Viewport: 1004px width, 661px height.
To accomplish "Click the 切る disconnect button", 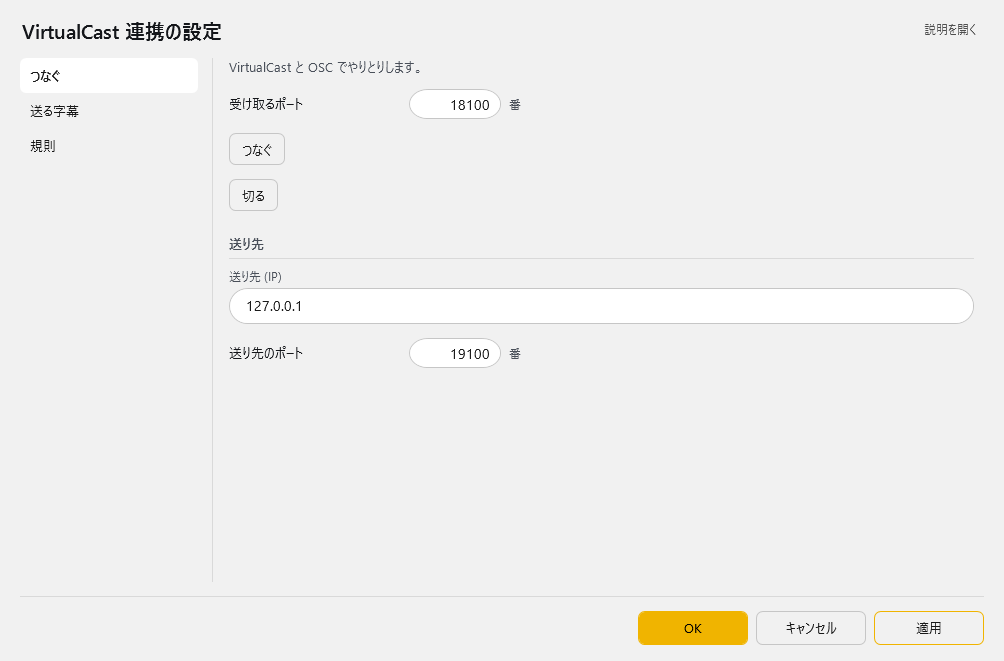I will (254, 195).
